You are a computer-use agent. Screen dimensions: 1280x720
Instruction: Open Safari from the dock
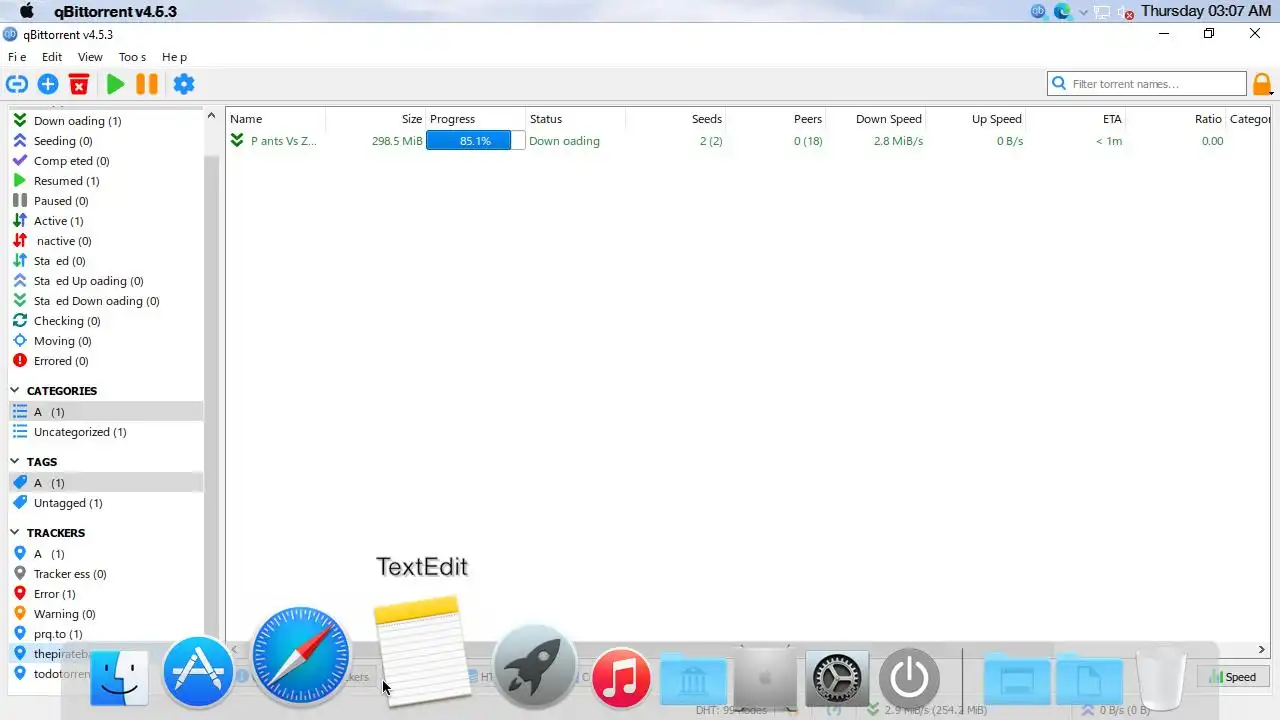click(301, 656)
